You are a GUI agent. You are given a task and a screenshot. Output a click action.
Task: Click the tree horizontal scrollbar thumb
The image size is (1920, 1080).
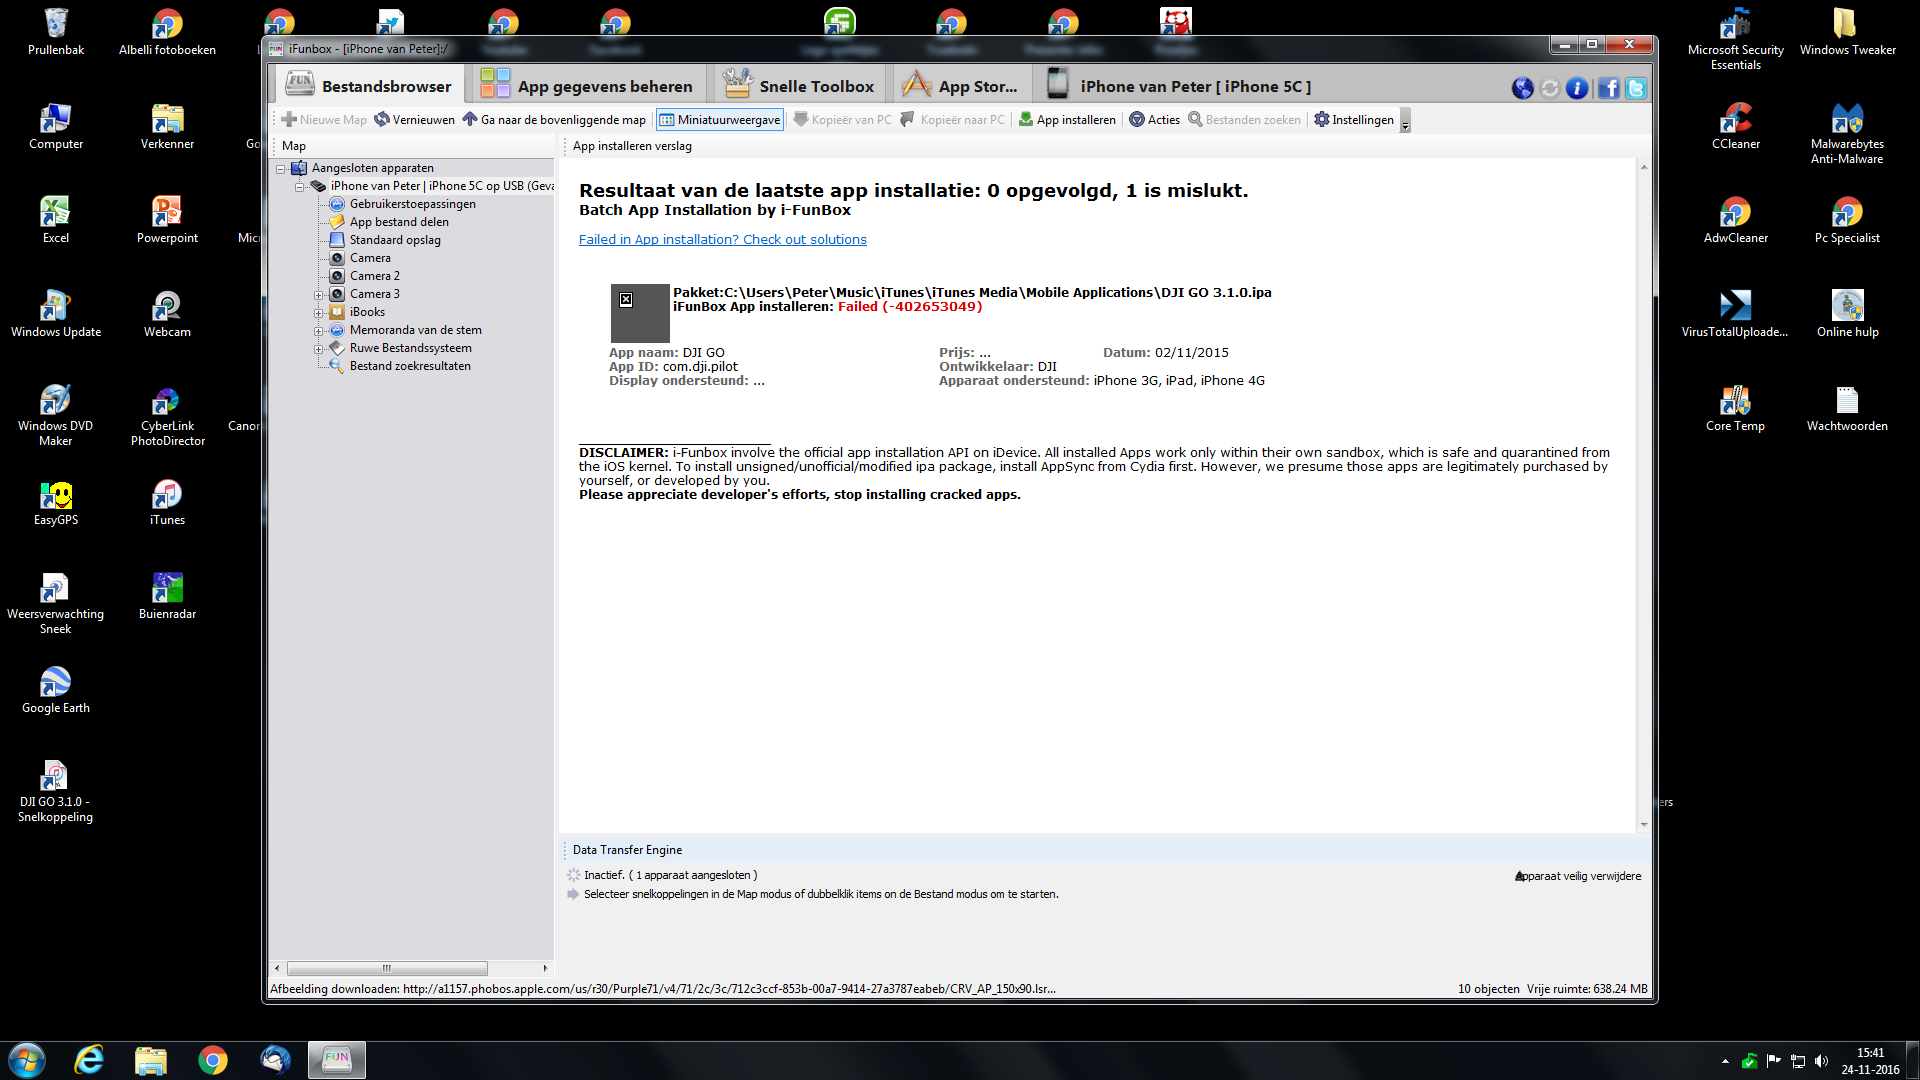pos(387,968)
